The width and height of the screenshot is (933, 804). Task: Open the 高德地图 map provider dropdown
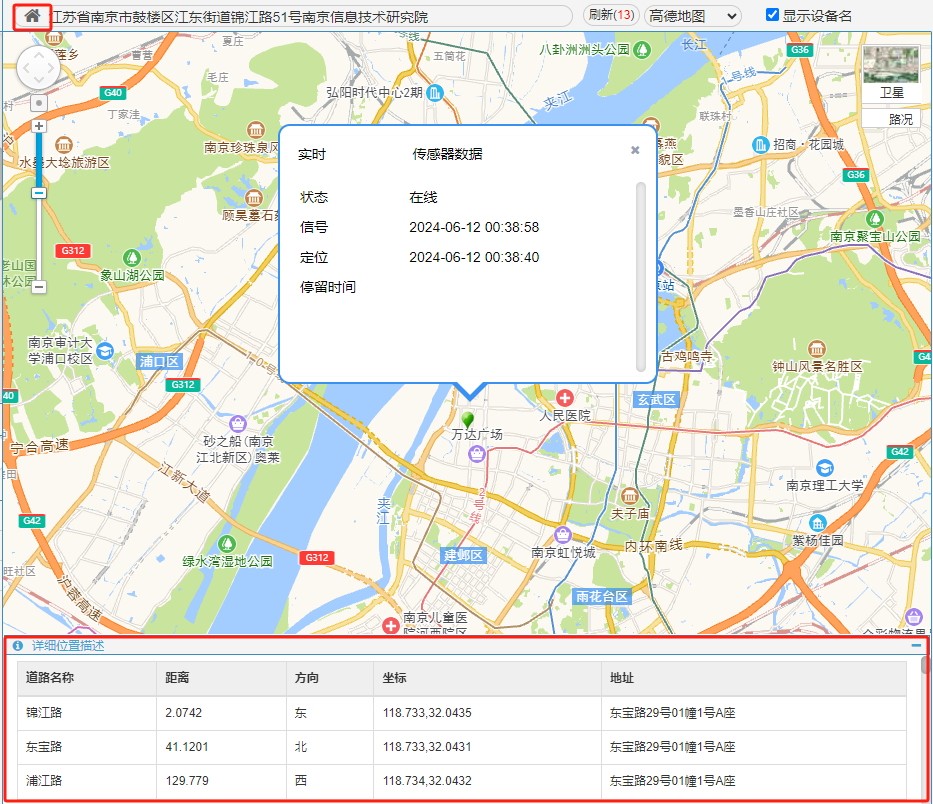coord(692,16)
